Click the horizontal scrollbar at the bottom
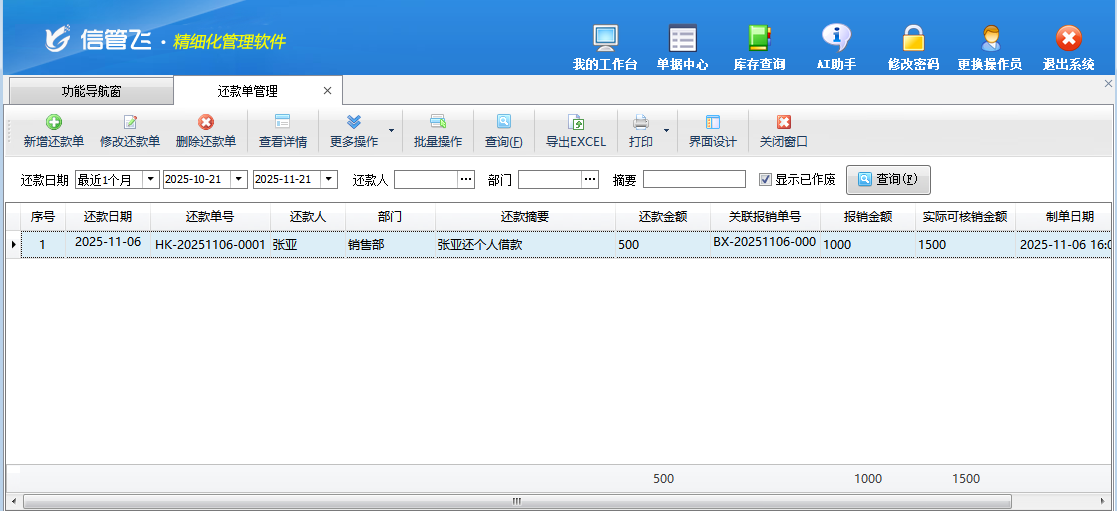 [x=516, y=500]
